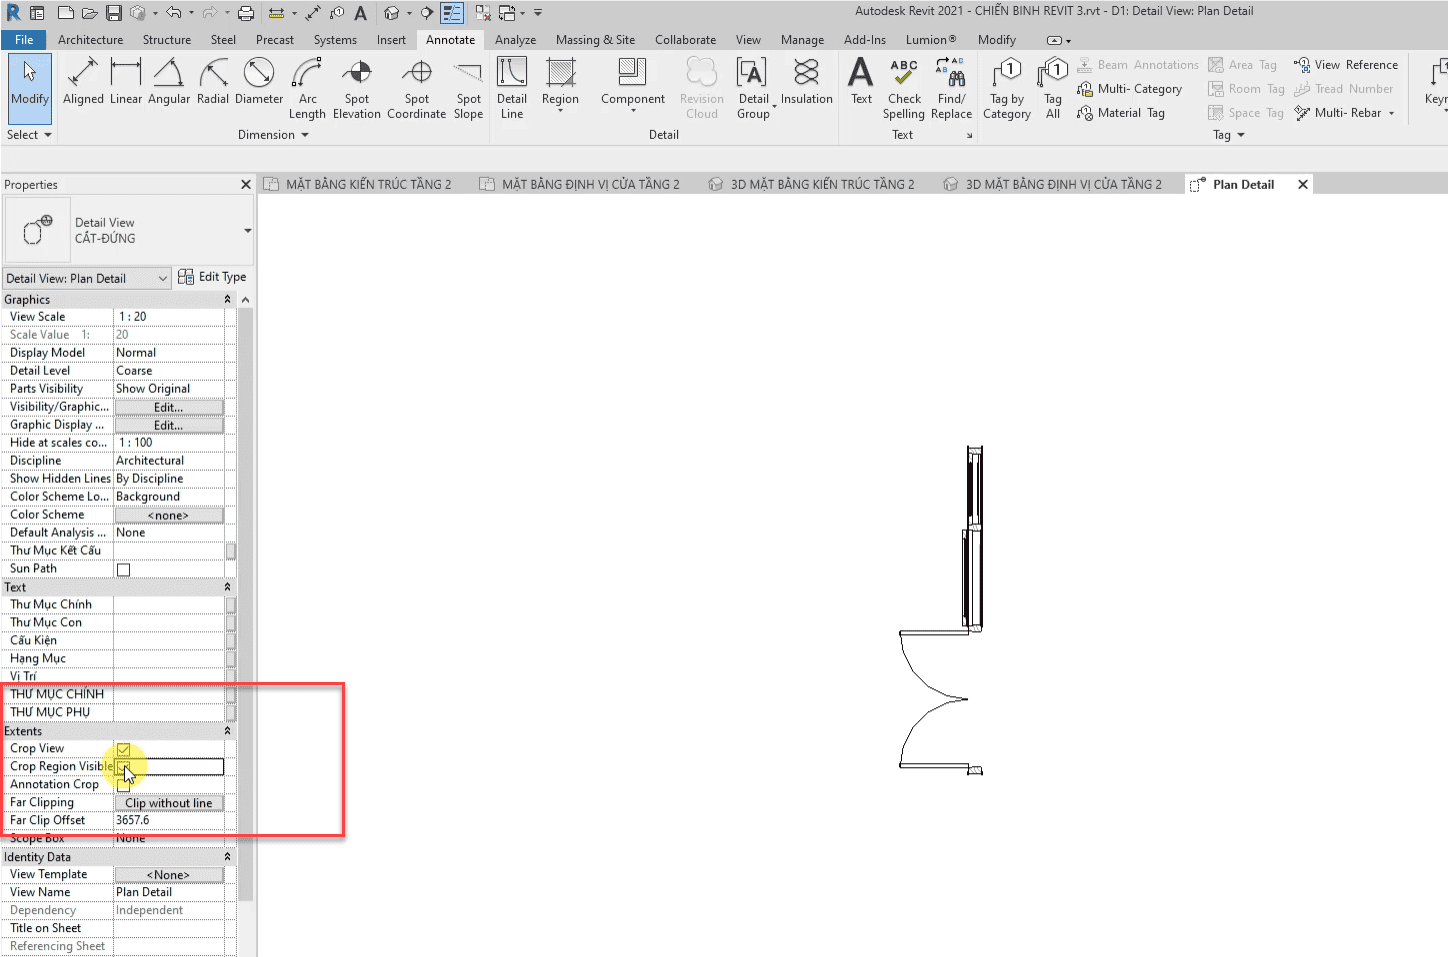The image size is (1448, 957).
Task: Click the View Reference tool
Action: pos(1346,65)
